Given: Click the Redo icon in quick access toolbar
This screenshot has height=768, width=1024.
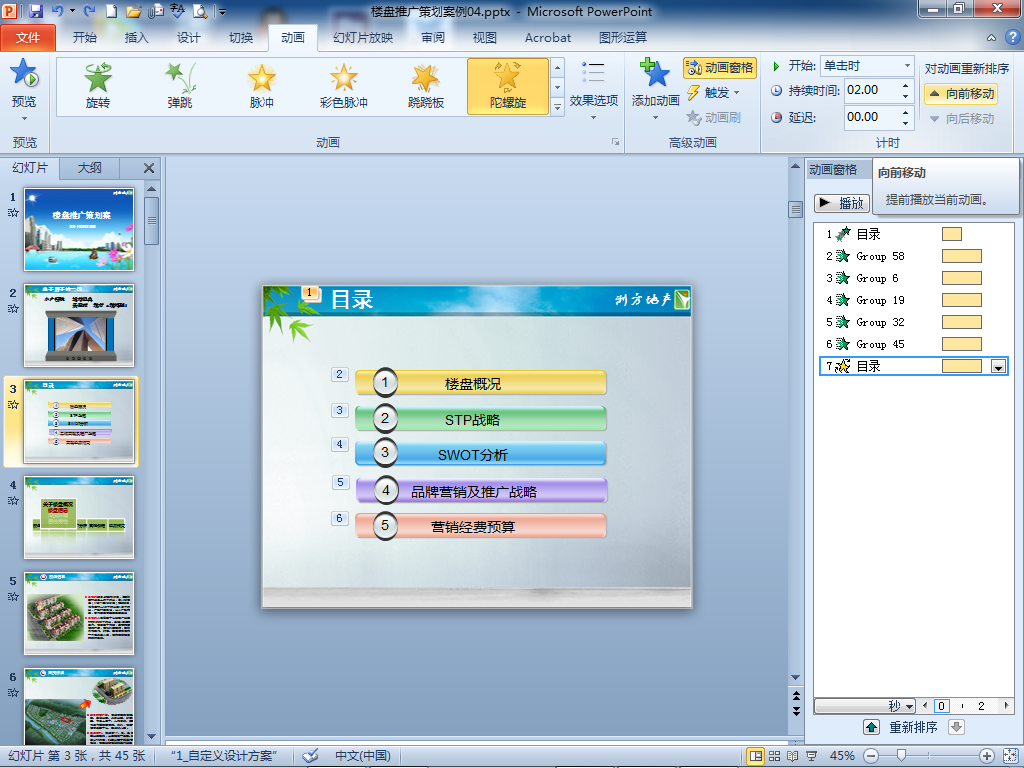Looking at the screenshot, I should click(90, 11).
